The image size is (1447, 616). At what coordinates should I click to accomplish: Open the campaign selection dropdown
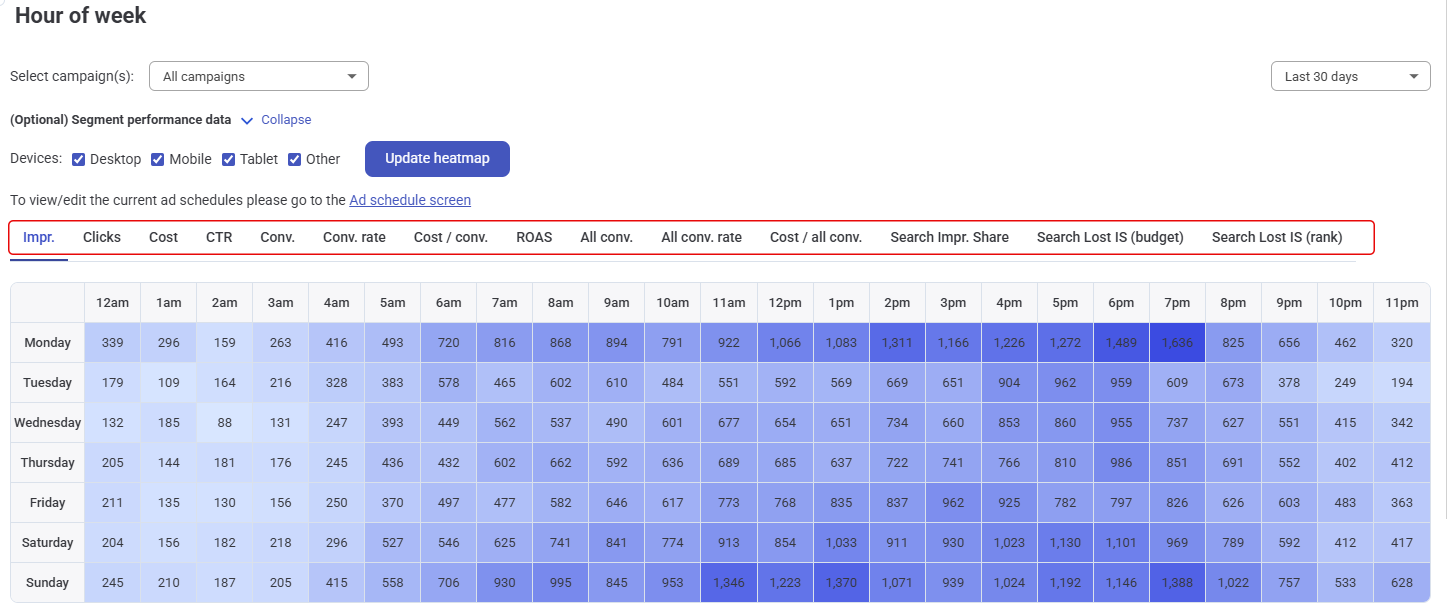[258, 76]
